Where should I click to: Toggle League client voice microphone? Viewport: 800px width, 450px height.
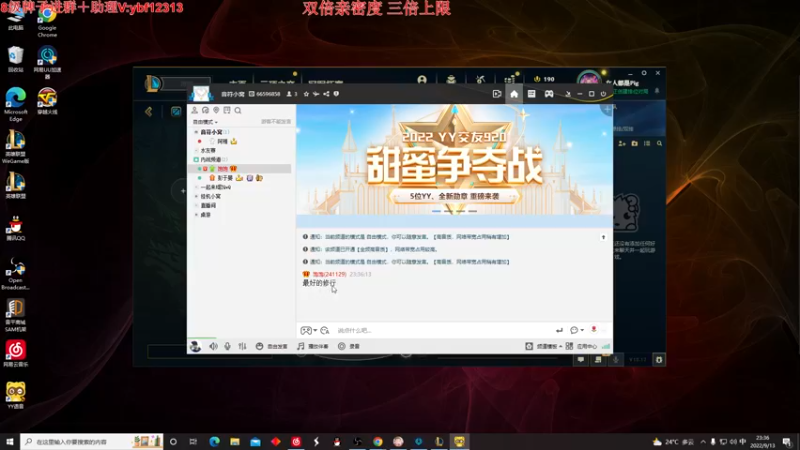point(616,360)
